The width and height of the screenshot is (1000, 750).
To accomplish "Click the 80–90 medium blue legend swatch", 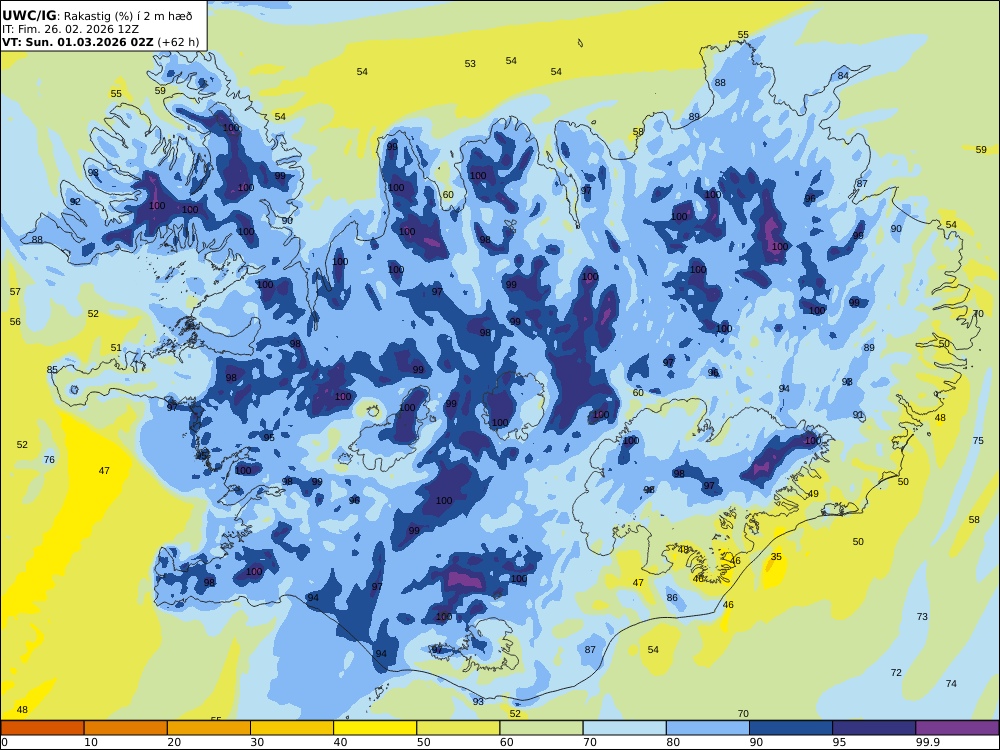I will 707,728.
